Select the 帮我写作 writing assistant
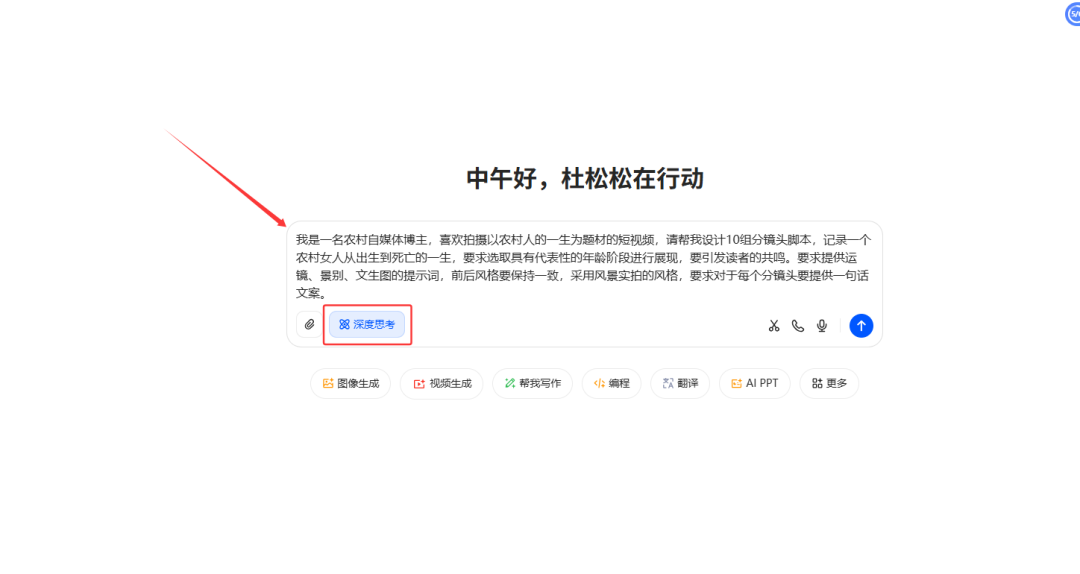 (x=532, y=383)
